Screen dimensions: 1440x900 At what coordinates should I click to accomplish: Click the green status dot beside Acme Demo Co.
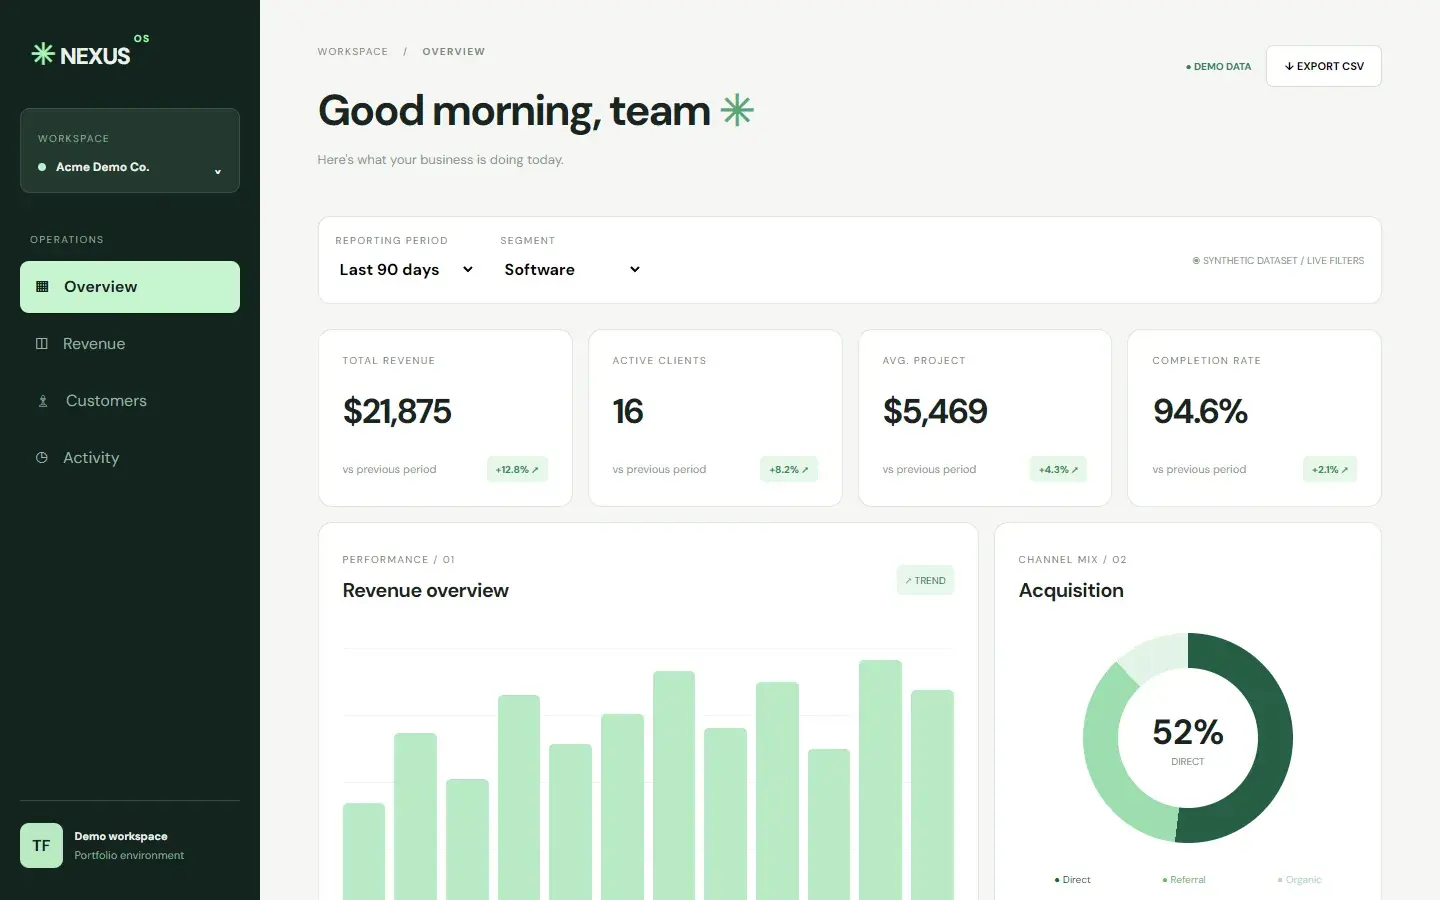click(42, 167)
